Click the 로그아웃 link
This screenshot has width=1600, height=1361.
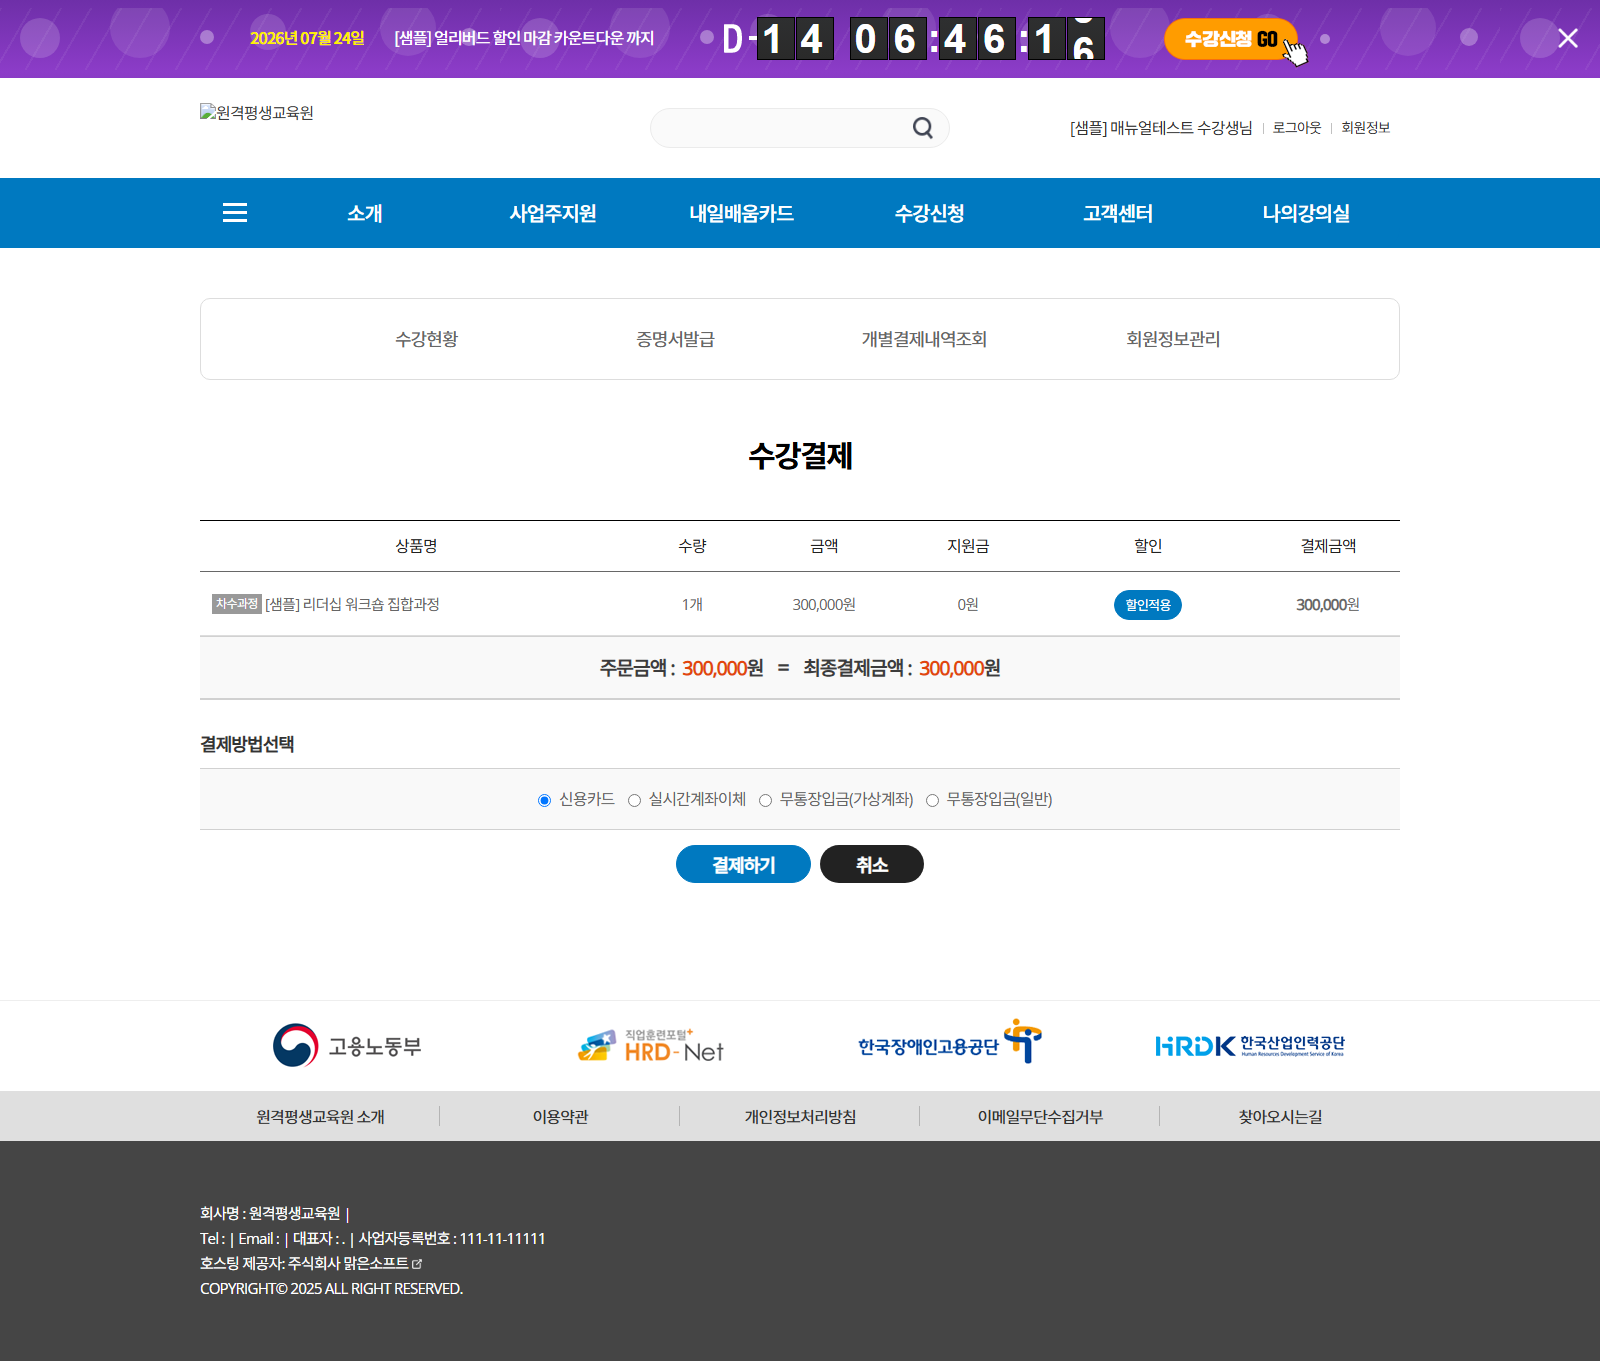click(1297, 128)
